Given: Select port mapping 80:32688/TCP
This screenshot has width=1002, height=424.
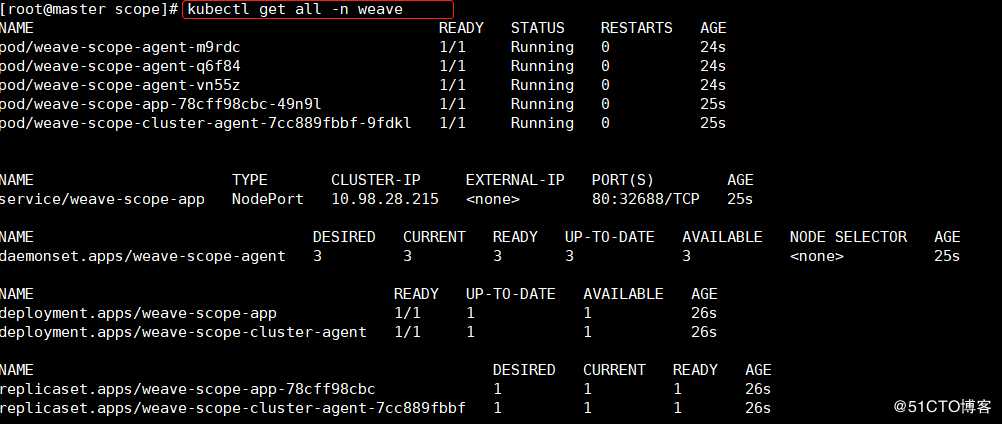Looking at the screenshot, I should [x=645, y=199].
